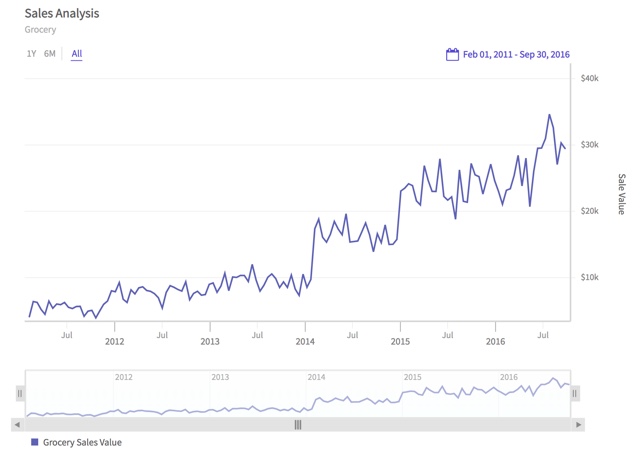Click the Grocery subtitle
The image size is (643, 464).
click(x=40, y=30)
